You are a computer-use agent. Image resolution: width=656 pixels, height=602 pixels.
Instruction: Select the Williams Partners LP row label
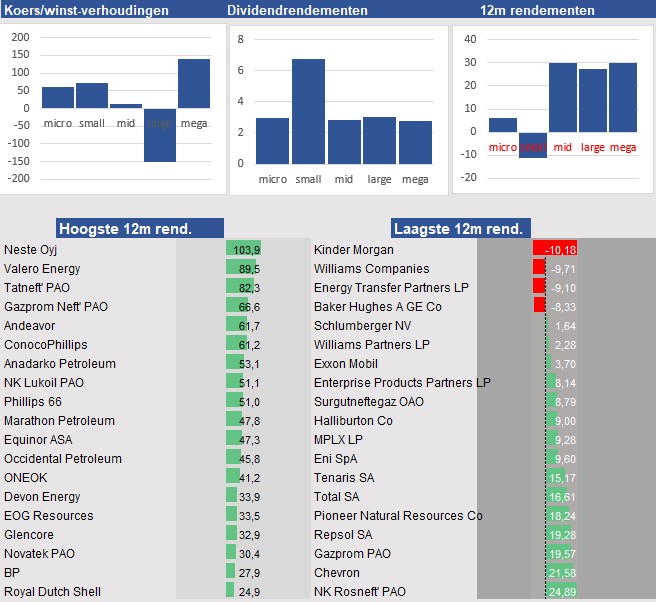(372, 345)
